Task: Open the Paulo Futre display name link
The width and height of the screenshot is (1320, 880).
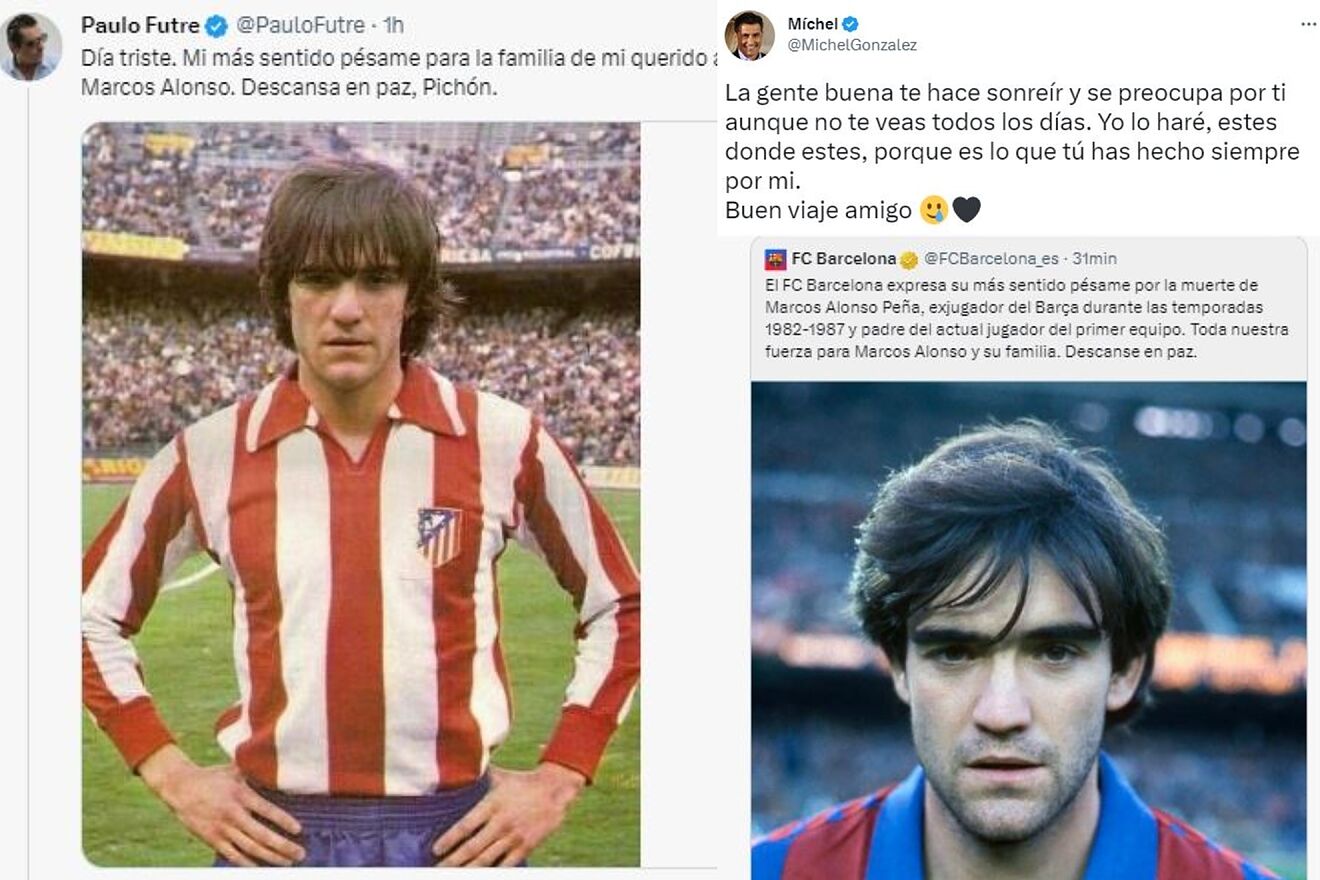Action: tap(140, 25)
